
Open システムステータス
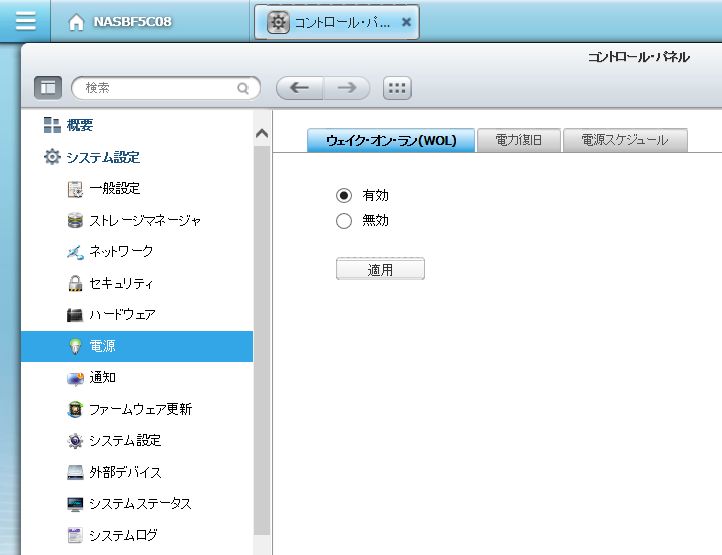(x=140, y=504)
